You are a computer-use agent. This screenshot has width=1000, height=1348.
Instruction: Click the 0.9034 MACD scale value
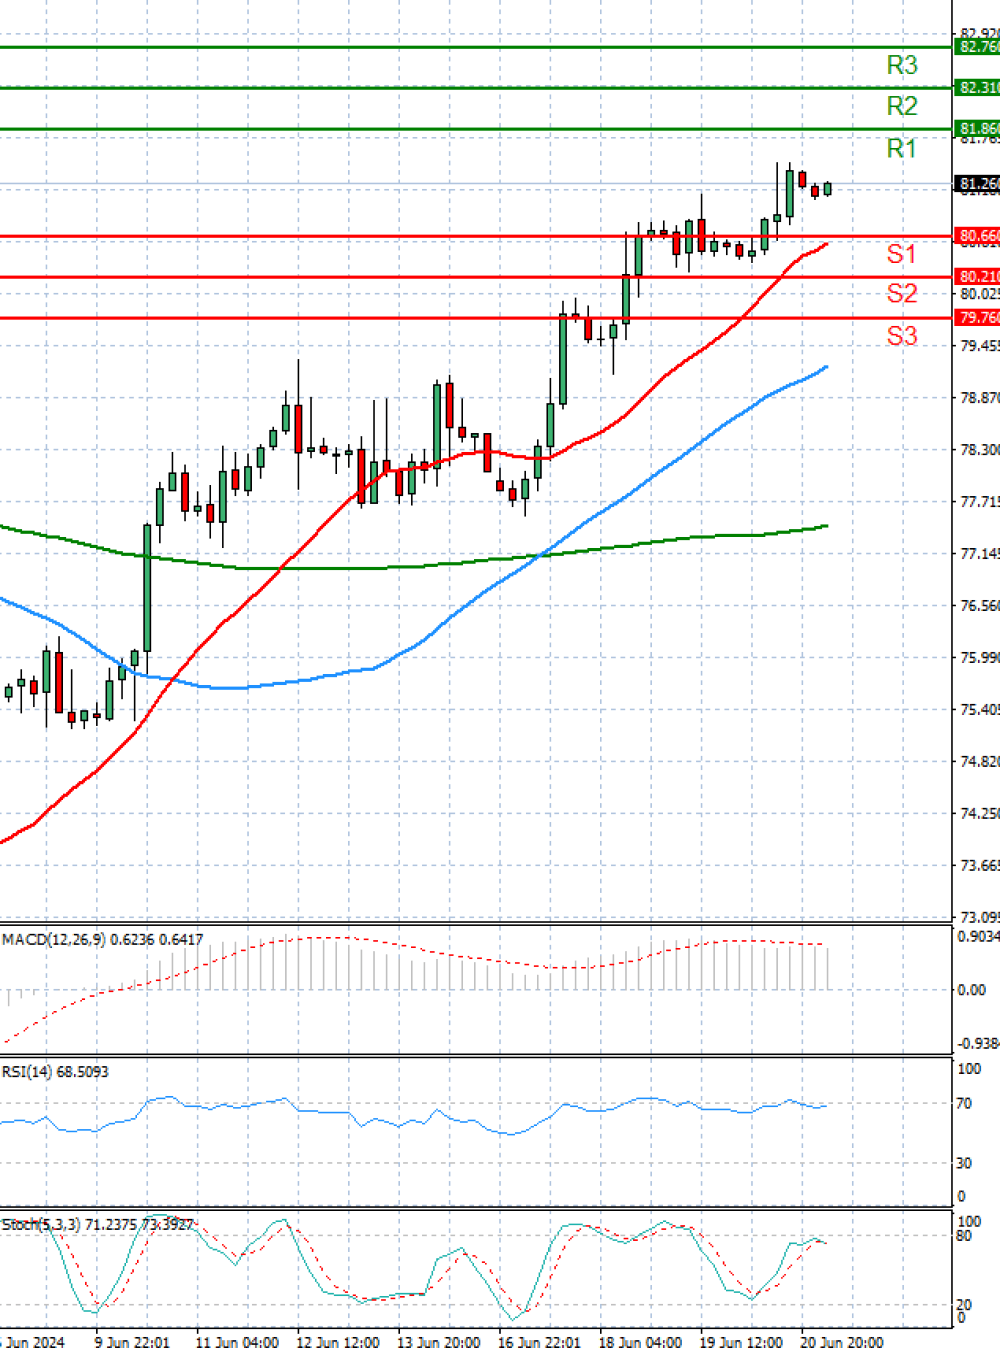(978, 937)
